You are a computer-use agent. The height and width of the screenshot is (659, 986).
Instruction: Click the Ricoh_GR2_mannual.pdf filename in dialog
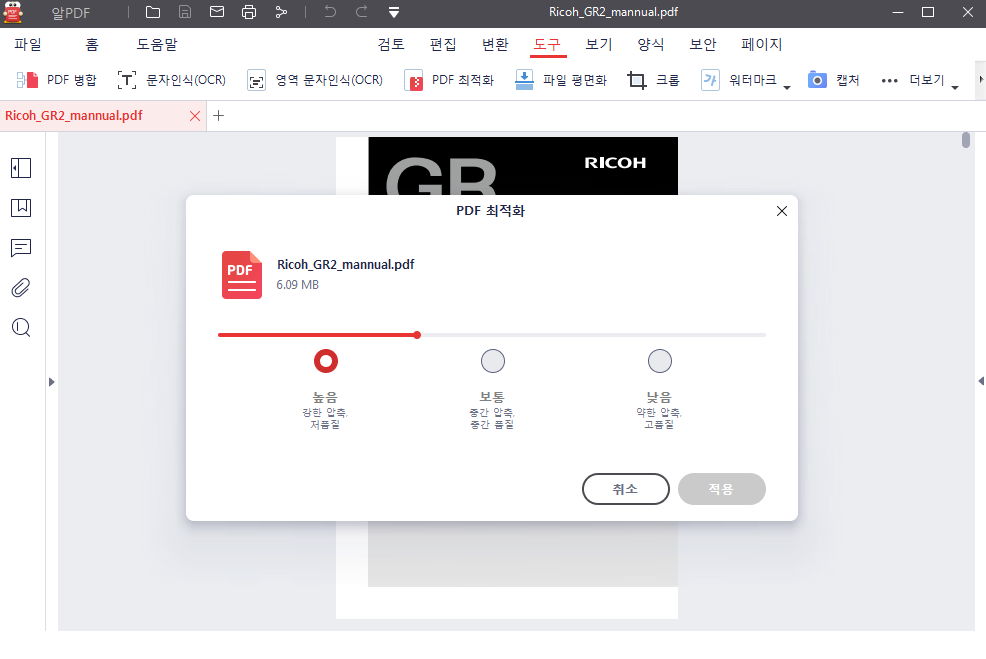tap(346, 264)
